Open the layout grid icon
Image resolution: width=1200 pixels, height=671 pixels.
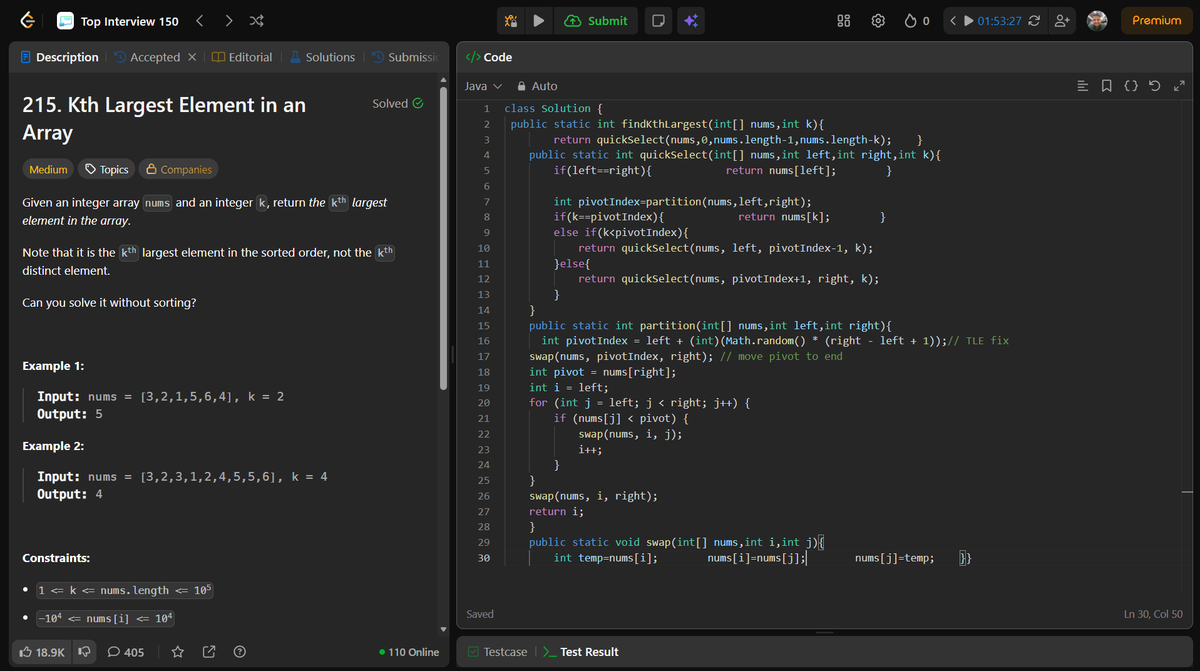tap(844, 21)
